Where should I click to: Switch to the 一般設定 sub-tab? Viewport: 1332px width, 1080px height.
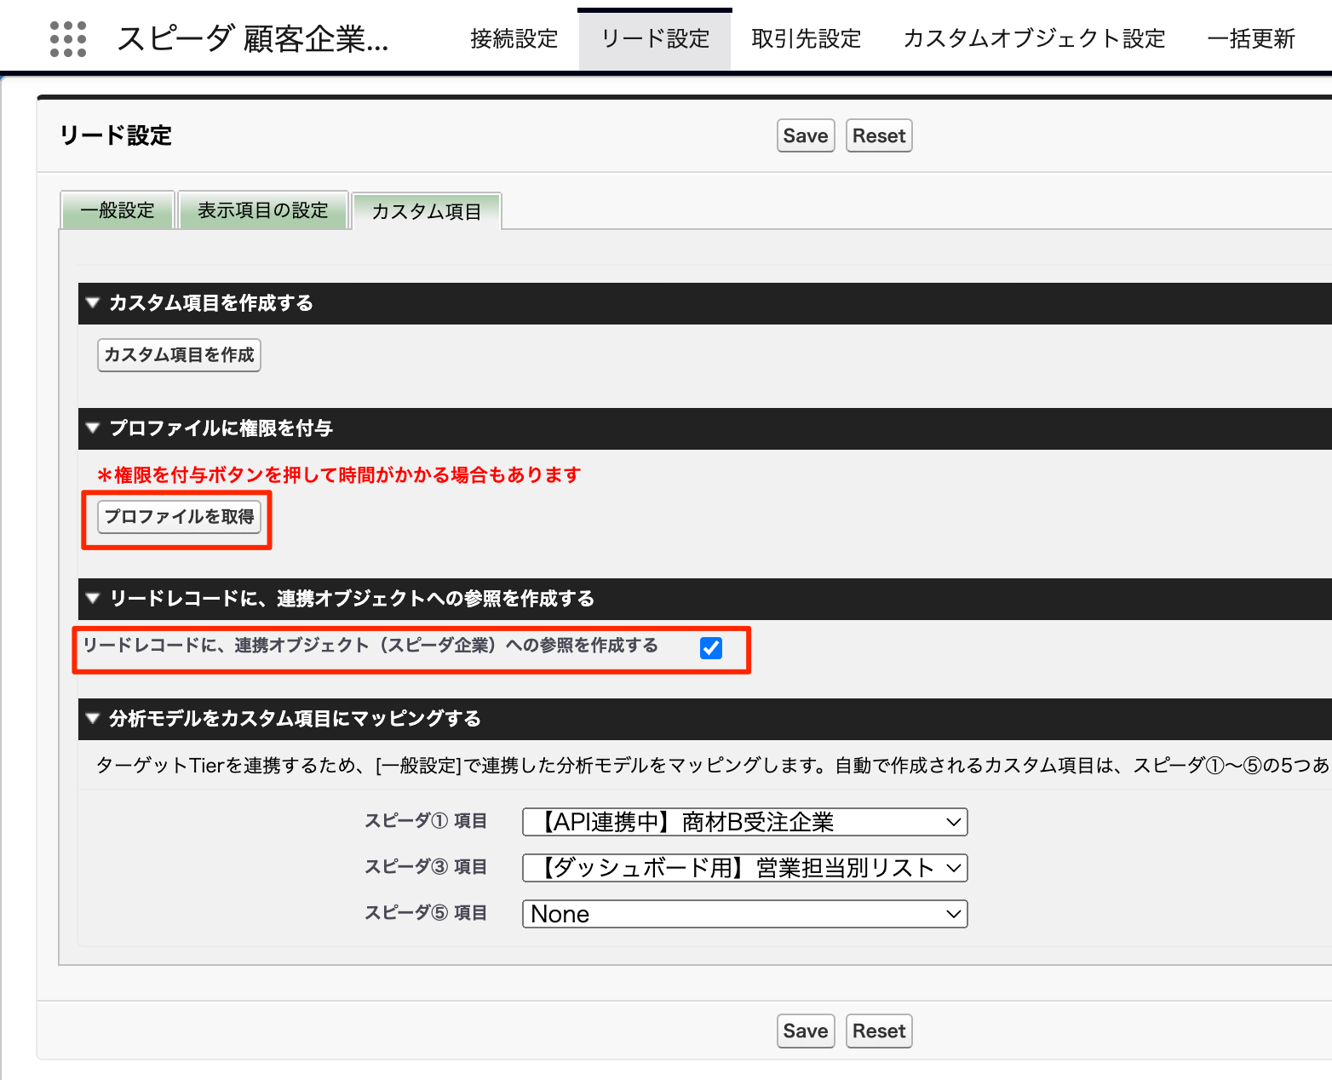click(117, 210)
